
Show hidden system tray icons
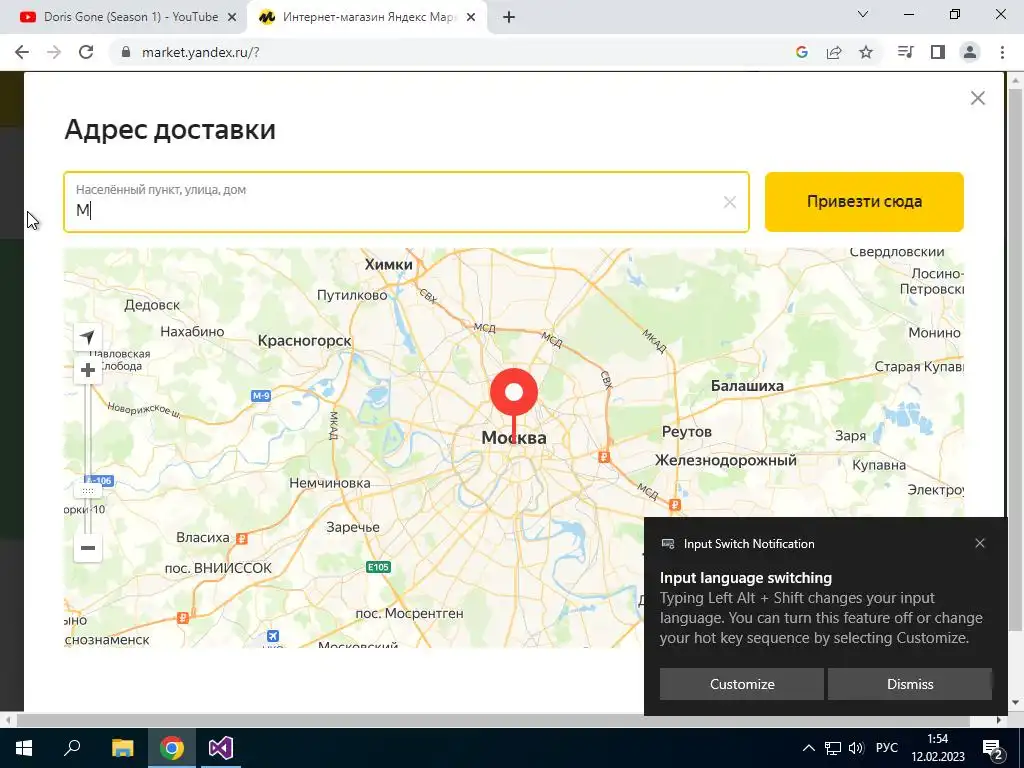pyautogui.click(x=808, y=748)
